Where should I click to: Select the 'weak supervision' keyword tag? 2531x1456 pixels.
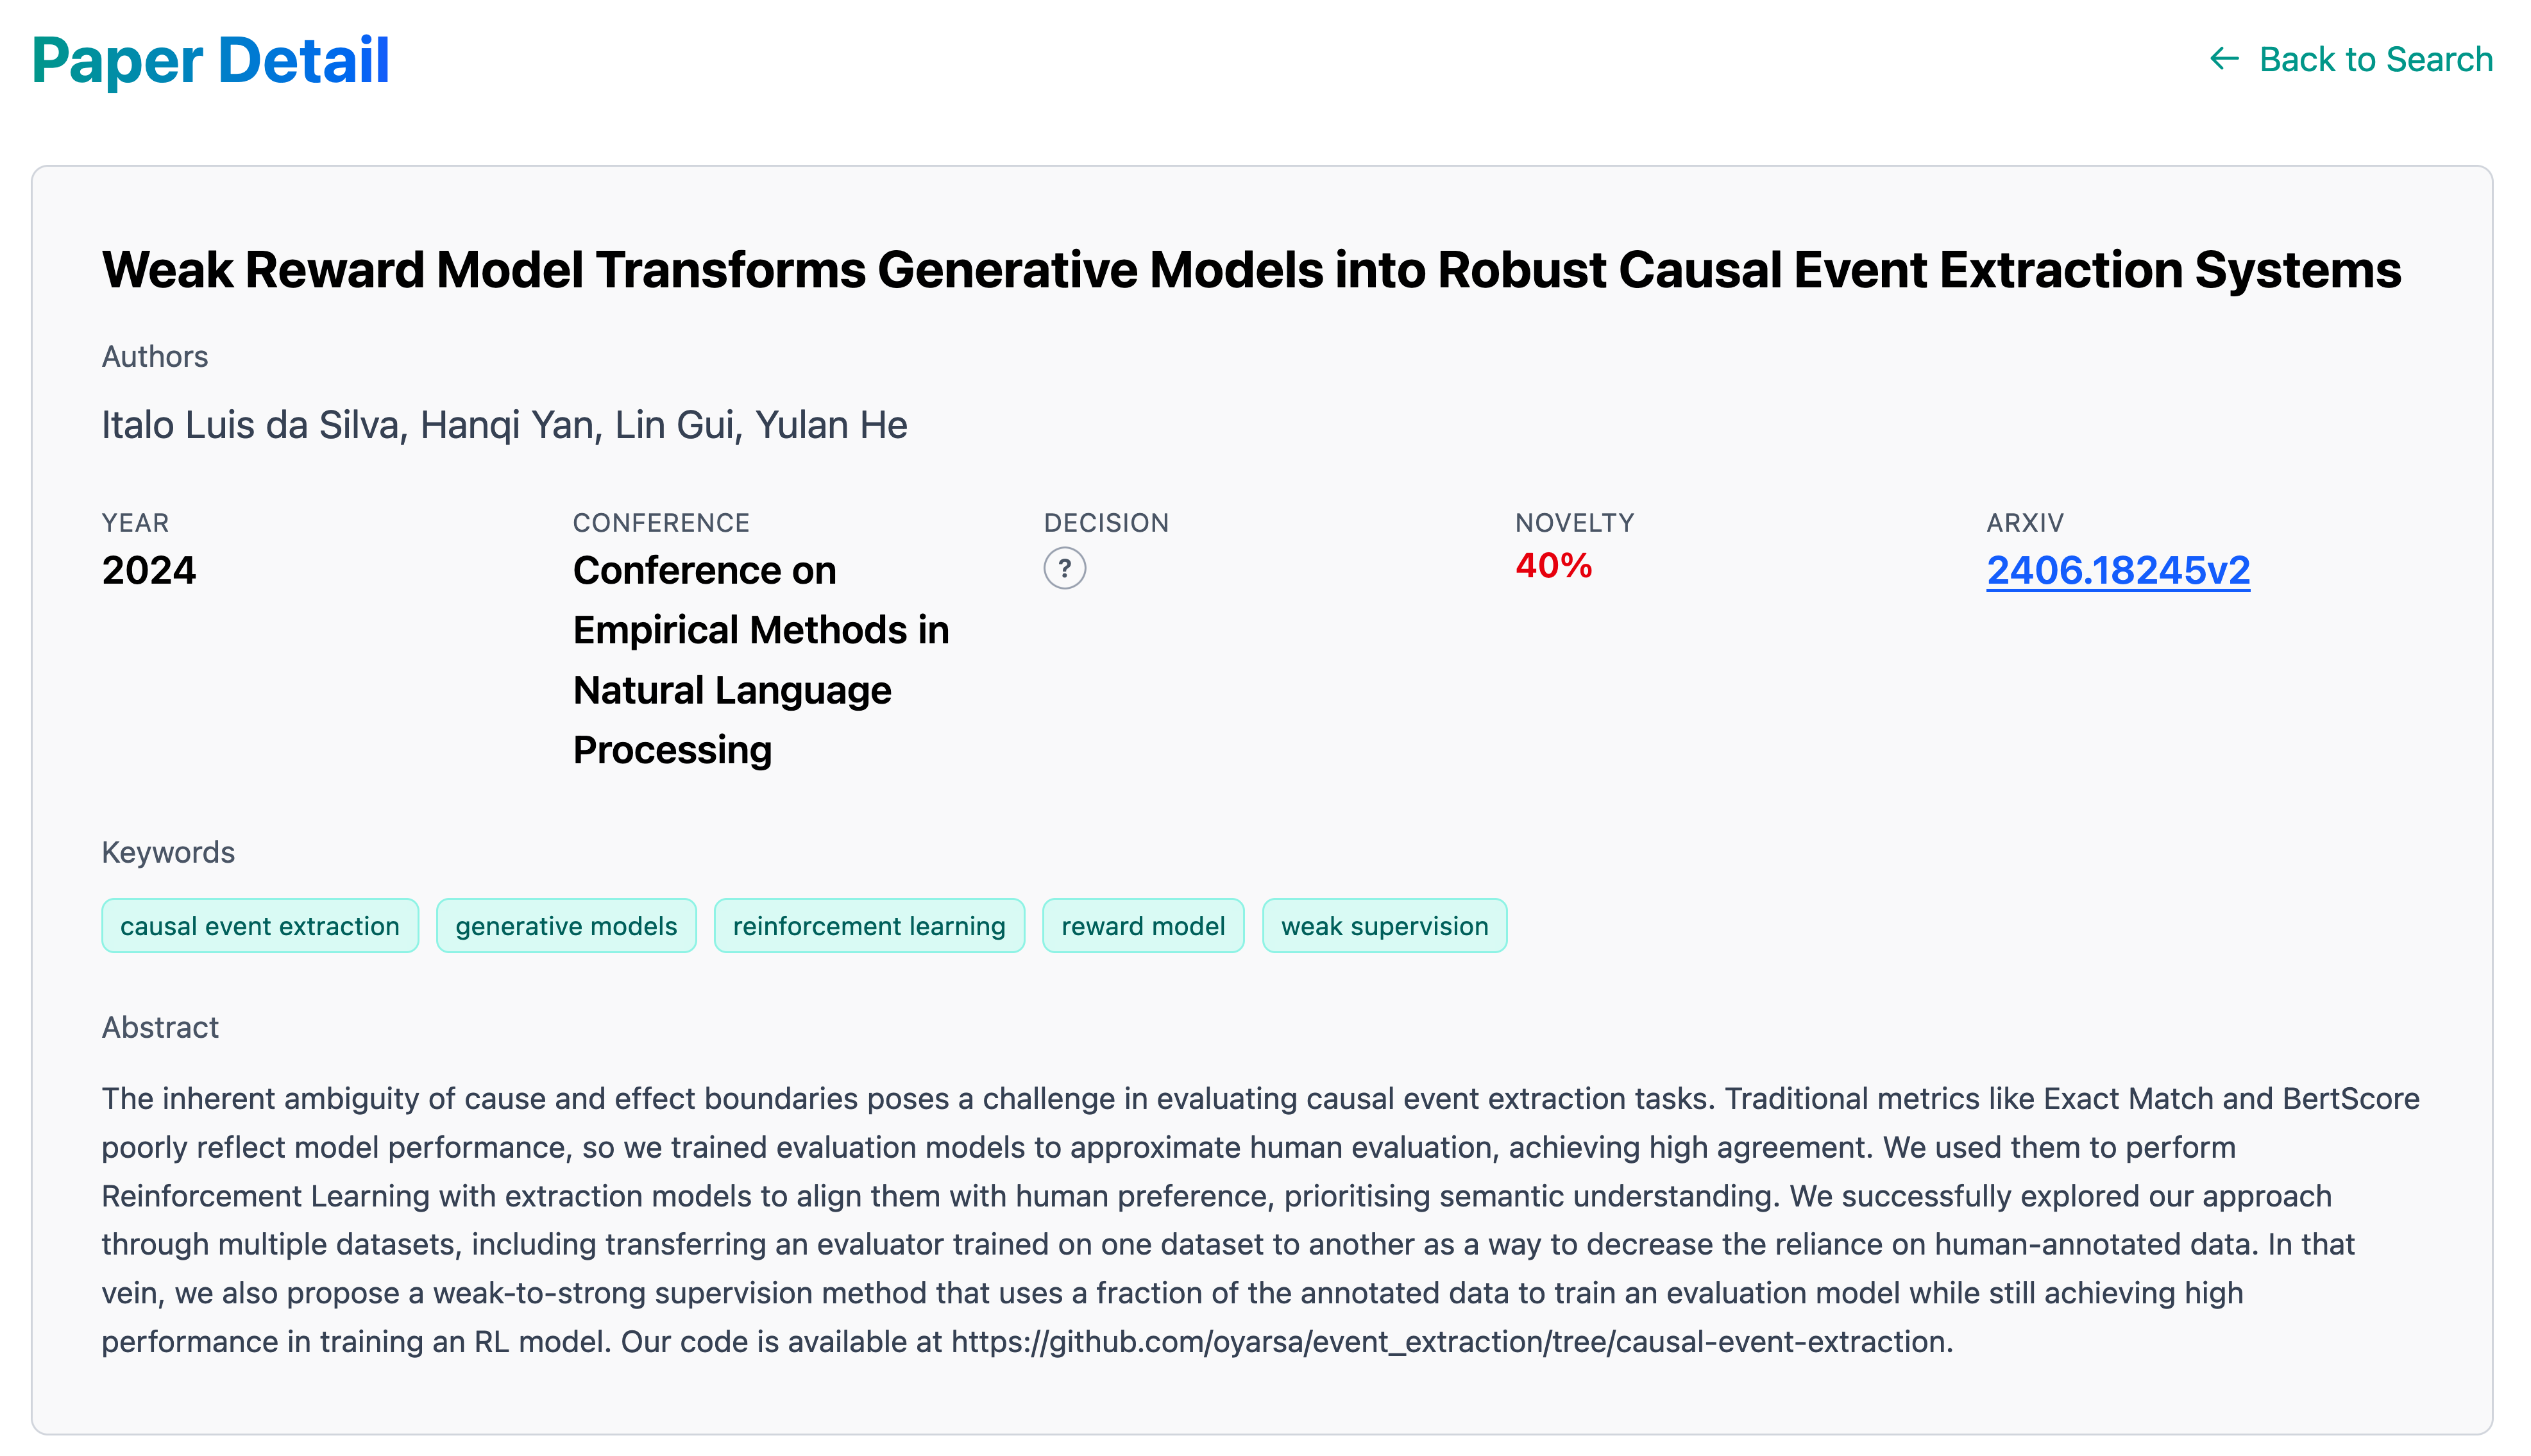coord(1384,926)
